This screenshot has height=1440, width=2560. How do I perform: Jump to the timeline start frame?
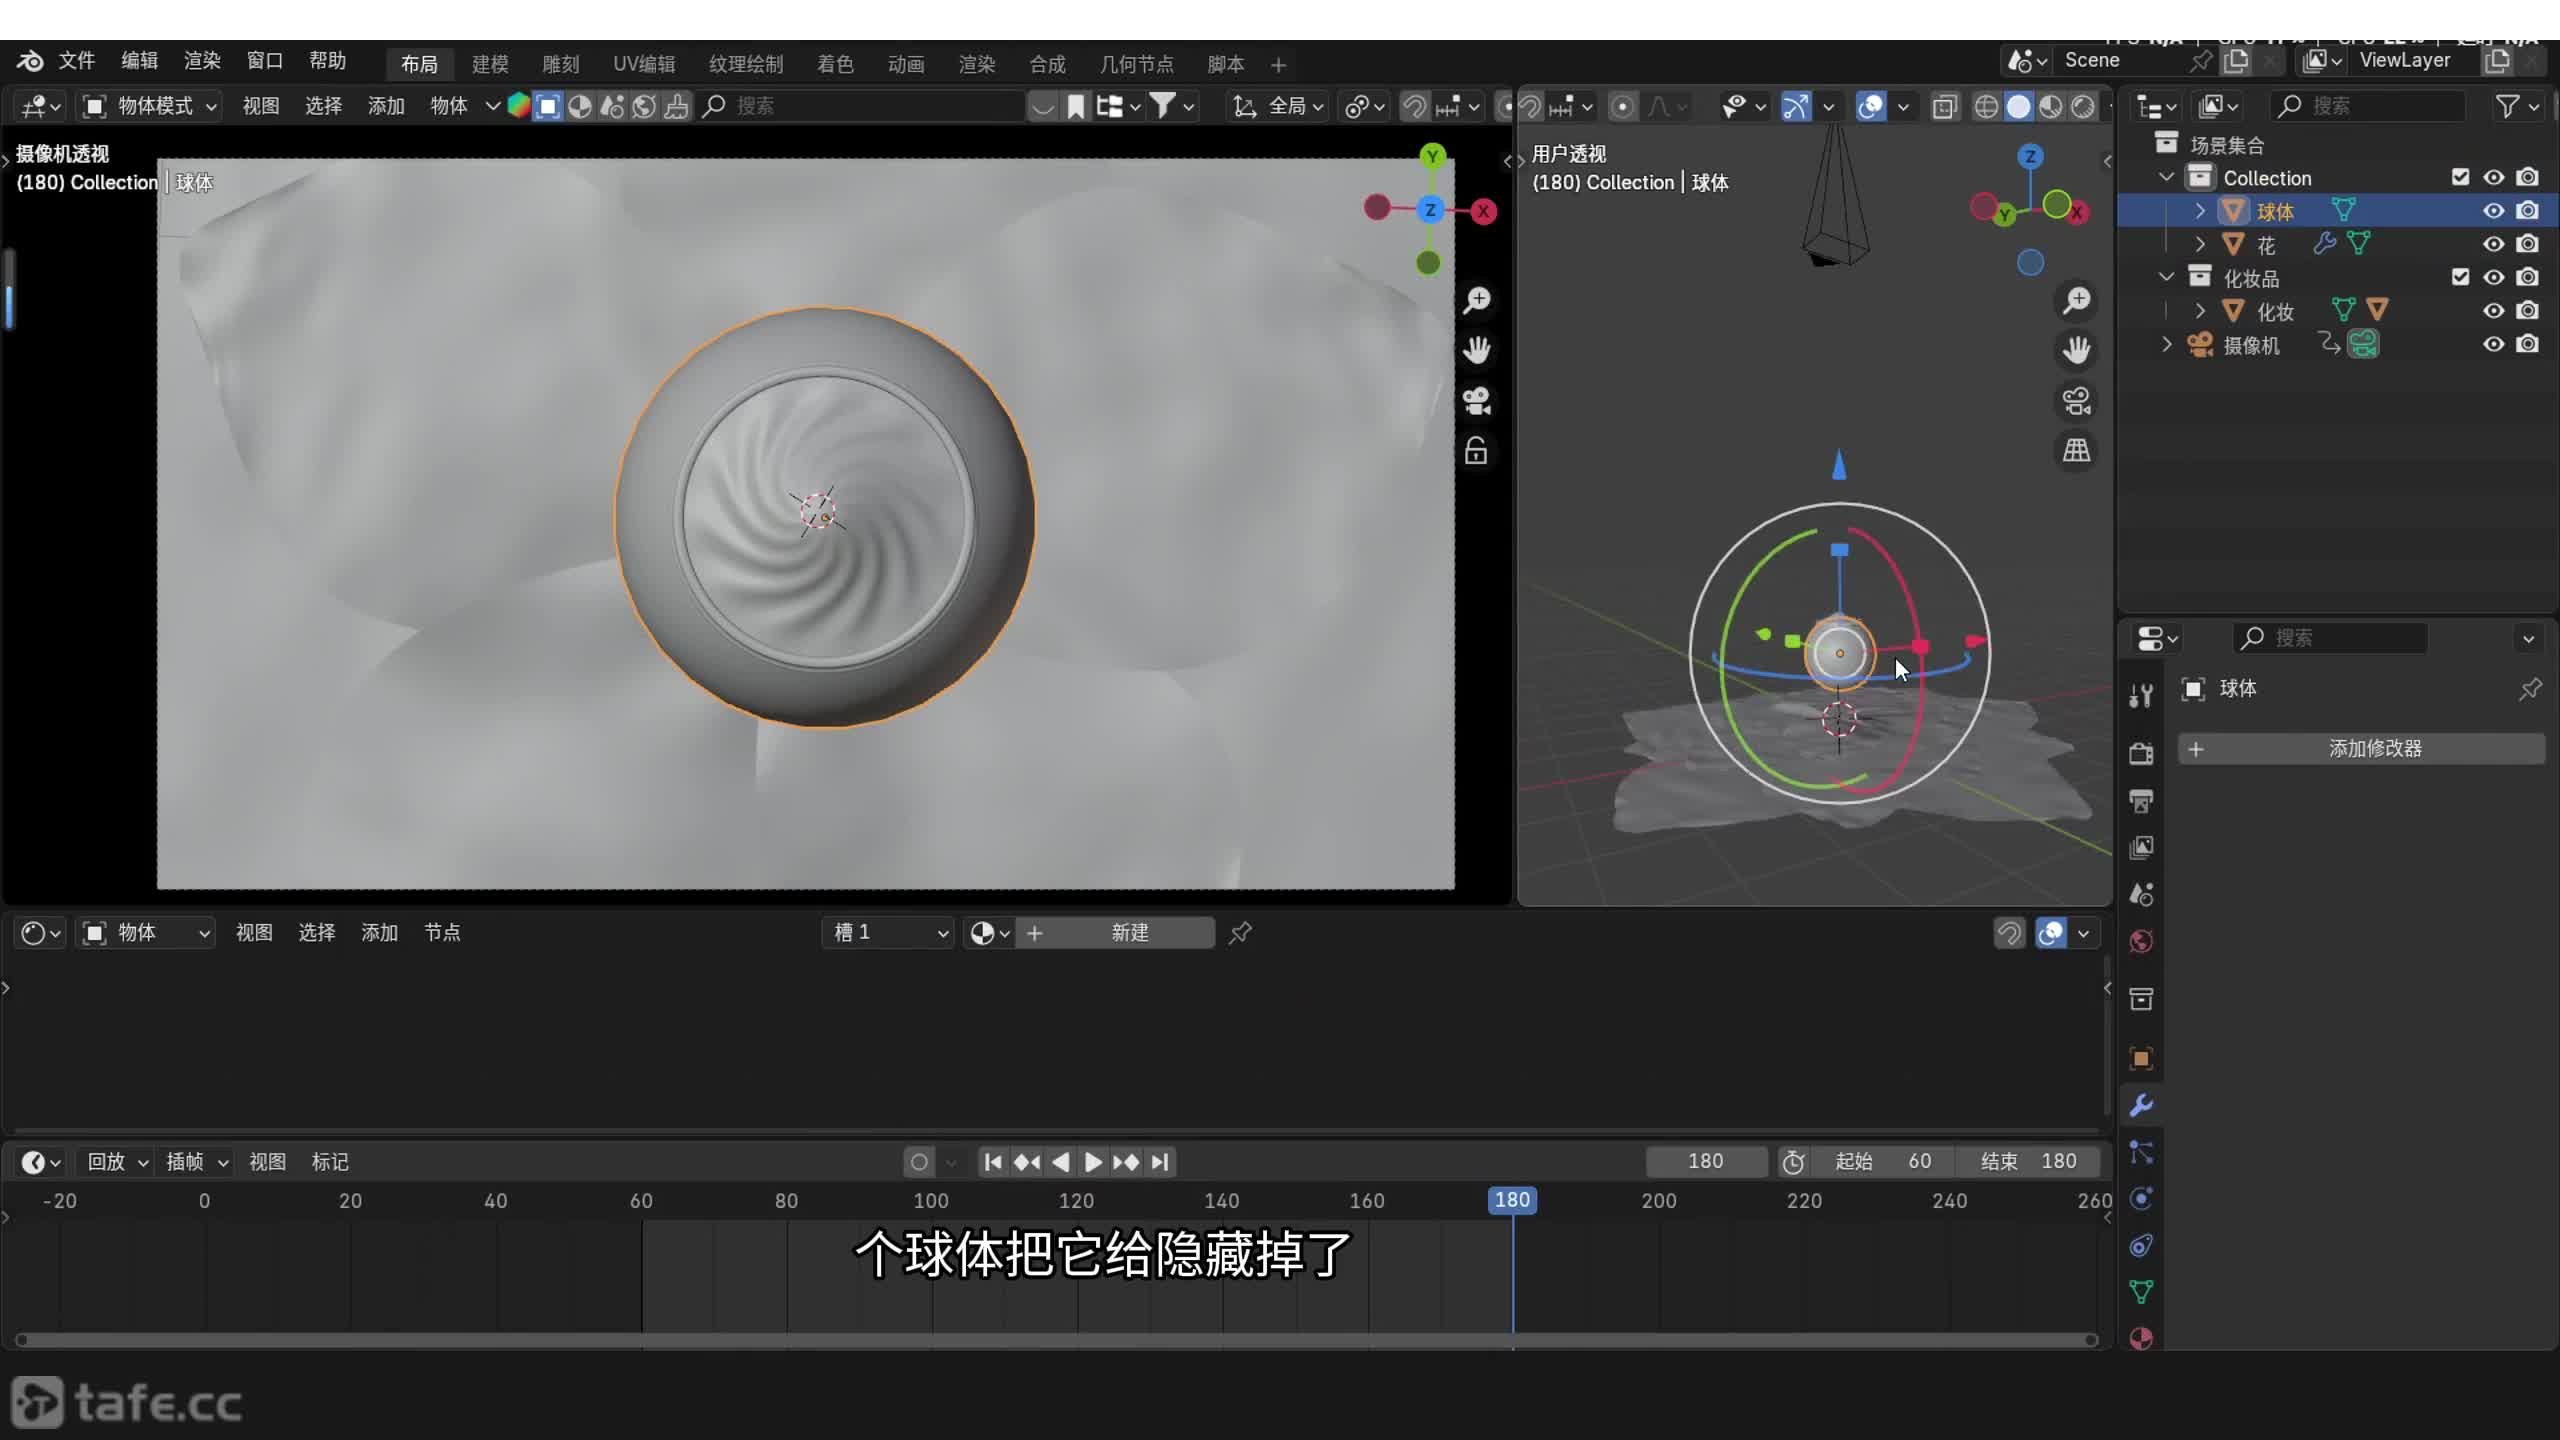pyautogui.click(x=993, y=1162)
